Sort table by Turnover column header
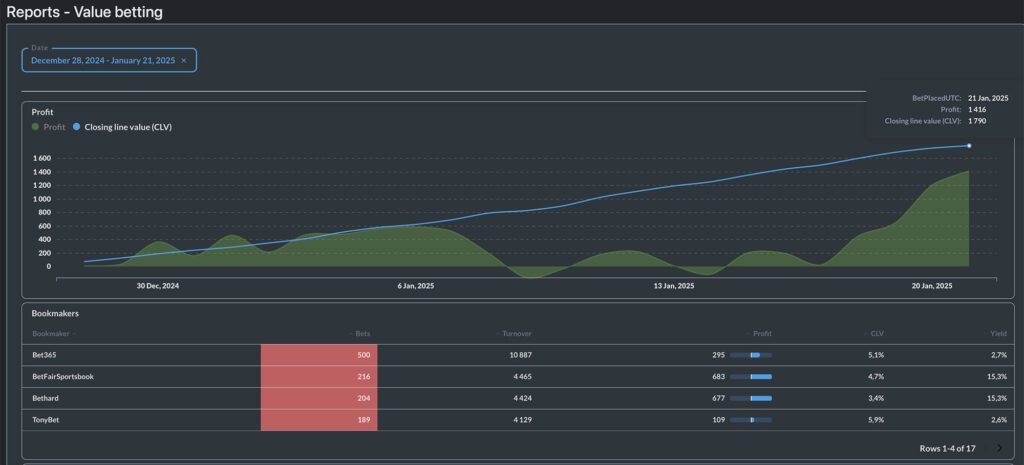1024x465 pixels. point(516,333)
